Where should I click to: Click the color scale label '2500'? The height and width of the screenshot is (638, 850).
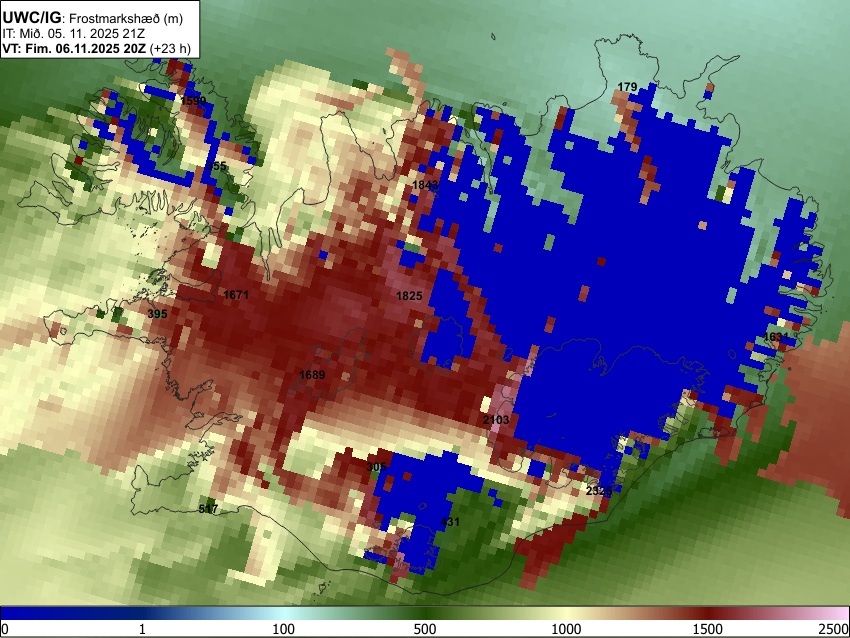point(835,629)
